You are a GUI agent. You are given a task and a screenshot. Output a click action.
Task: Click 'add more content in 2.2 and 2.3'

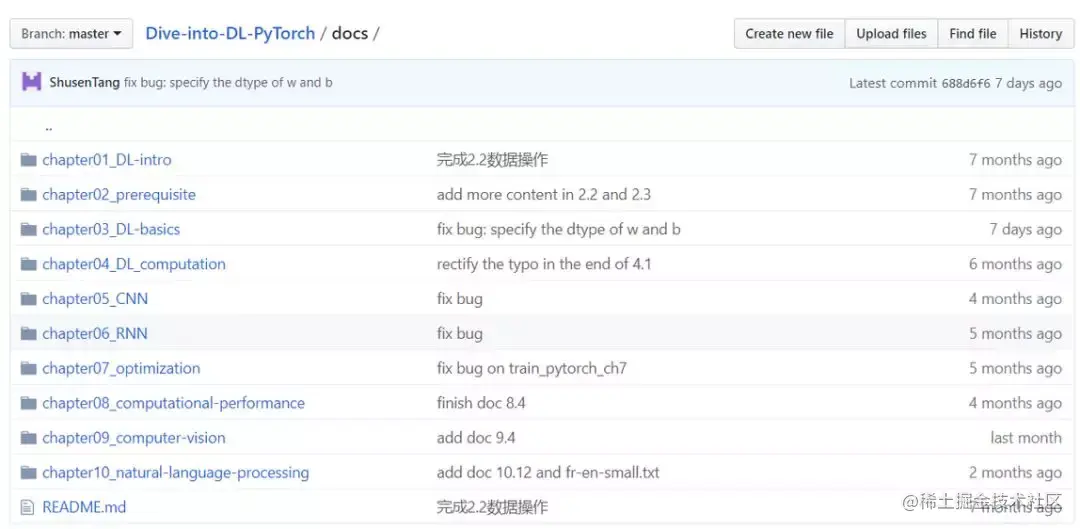(543, 194)
